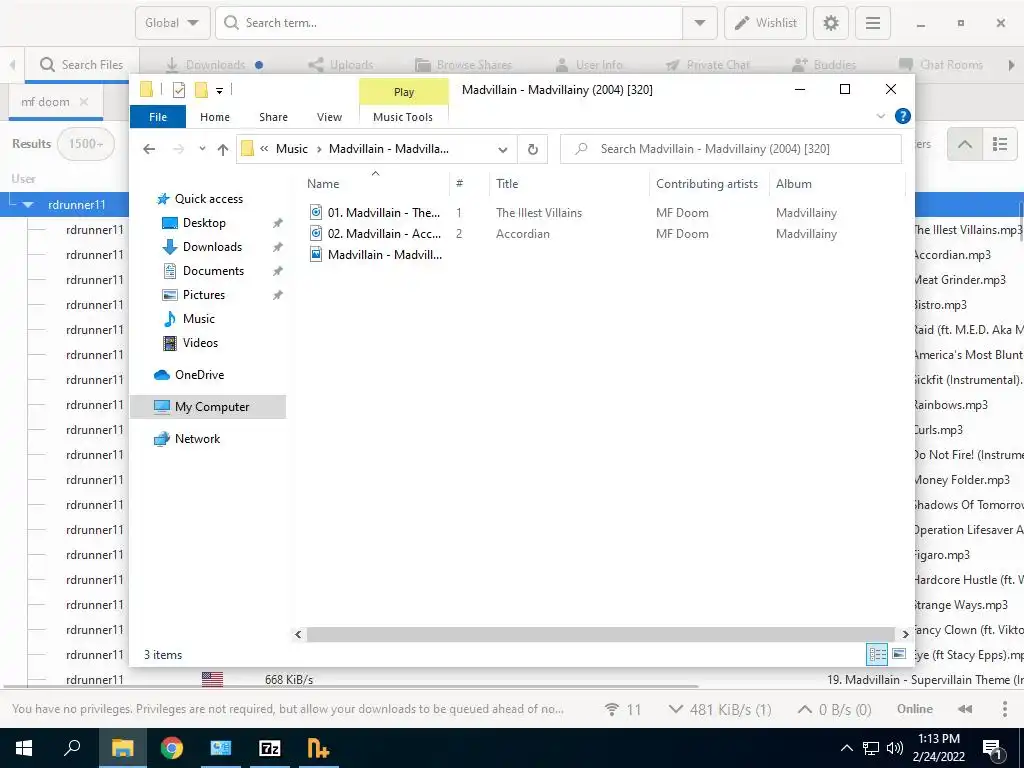Collapse the rdrunner11 tree group
This screenshot has height=768, width=1024.
point(27,204)
